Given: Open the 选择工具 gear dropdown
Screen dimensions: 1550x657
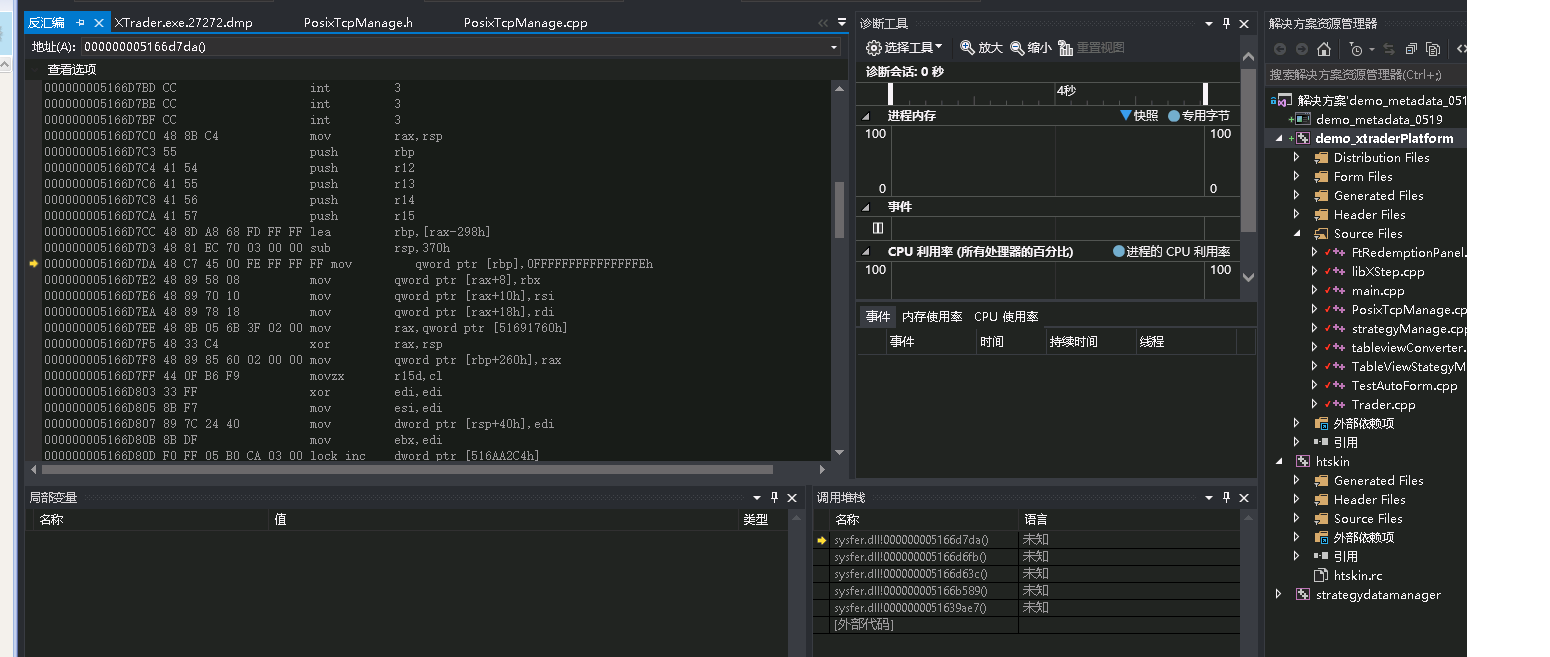Looking at the screenshot, I should click(x=904, y=47).
